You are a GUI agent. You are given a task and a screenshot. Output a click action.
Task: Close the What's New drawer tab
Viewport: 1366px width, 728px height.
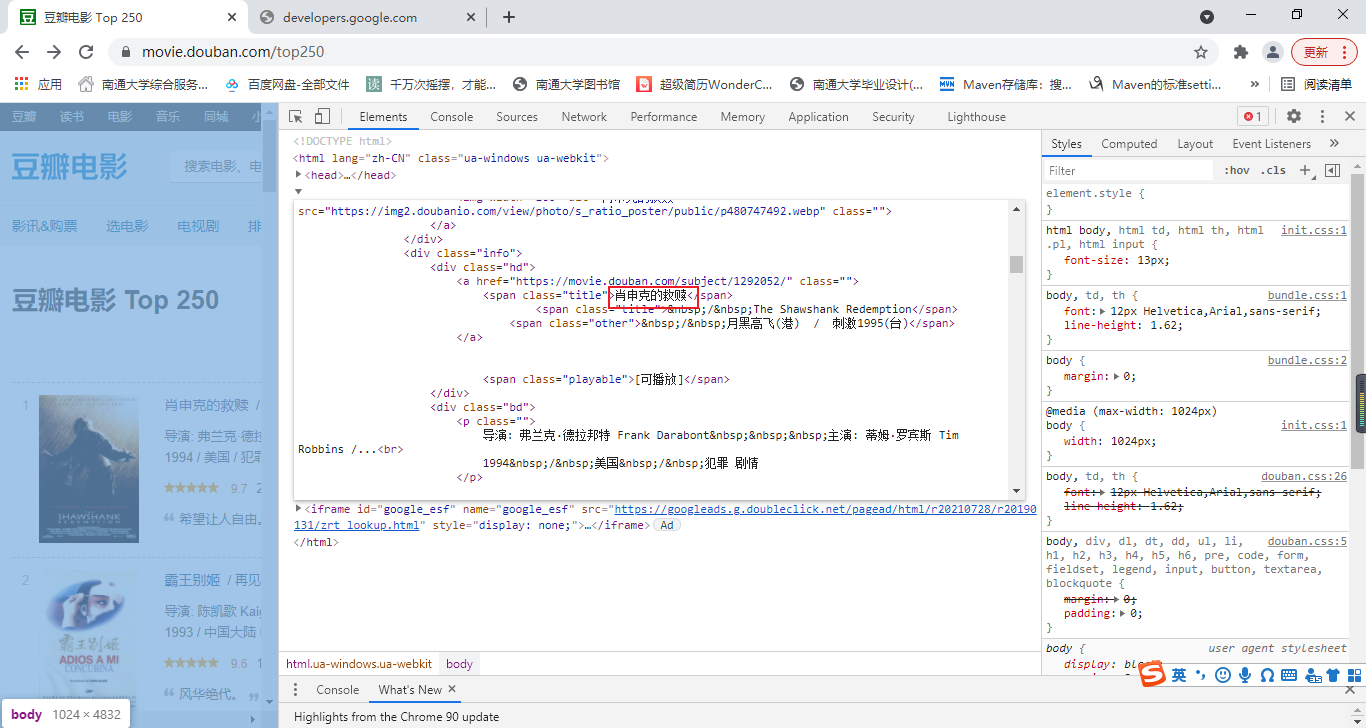452,689
